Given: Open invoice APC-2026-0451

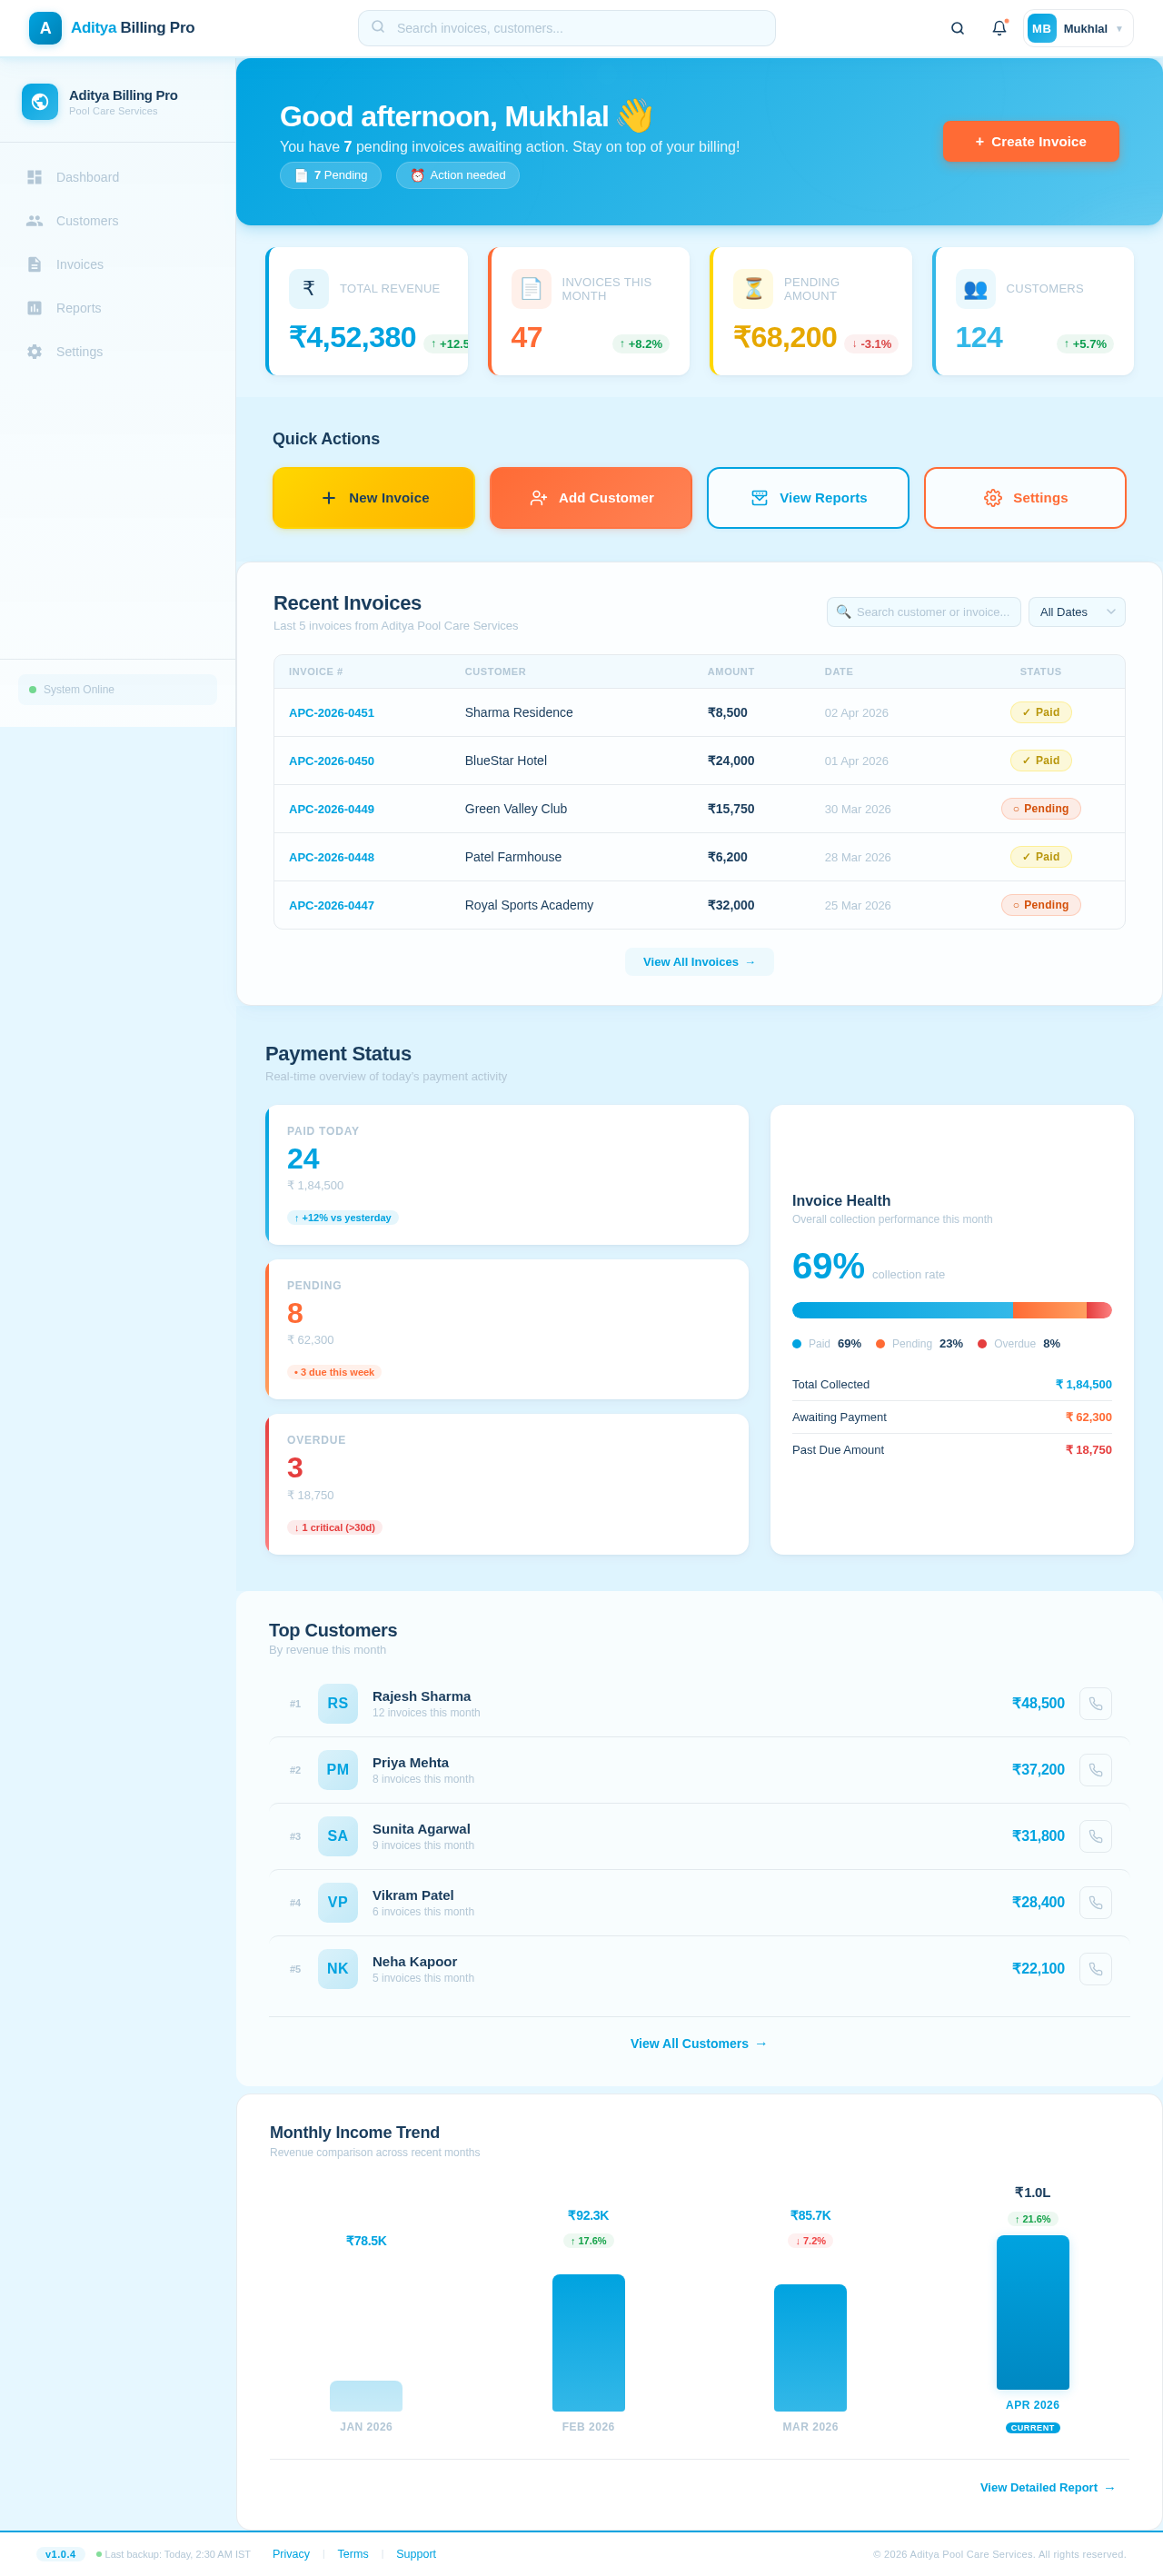Looking at the screenshot, I should tap(331, 713).
